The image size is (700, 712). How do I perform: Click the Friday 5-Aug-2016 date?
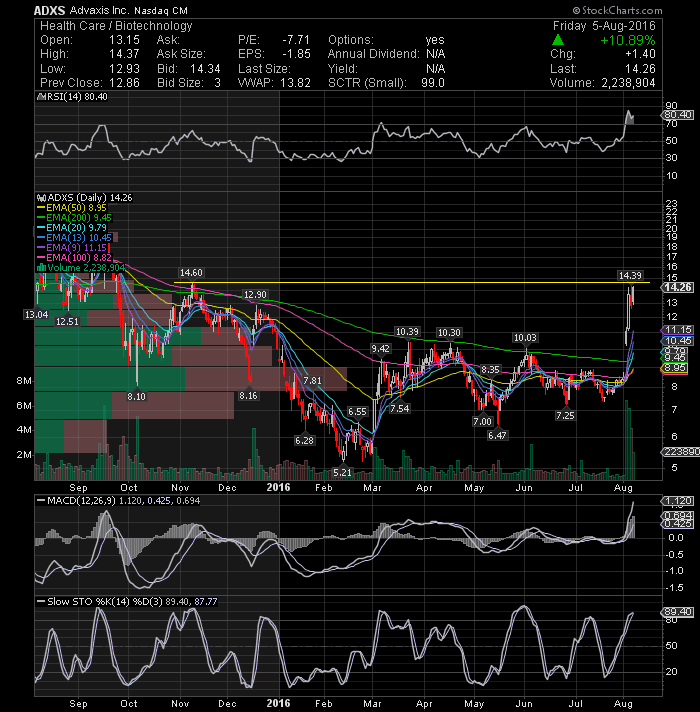tap(604, 26)
